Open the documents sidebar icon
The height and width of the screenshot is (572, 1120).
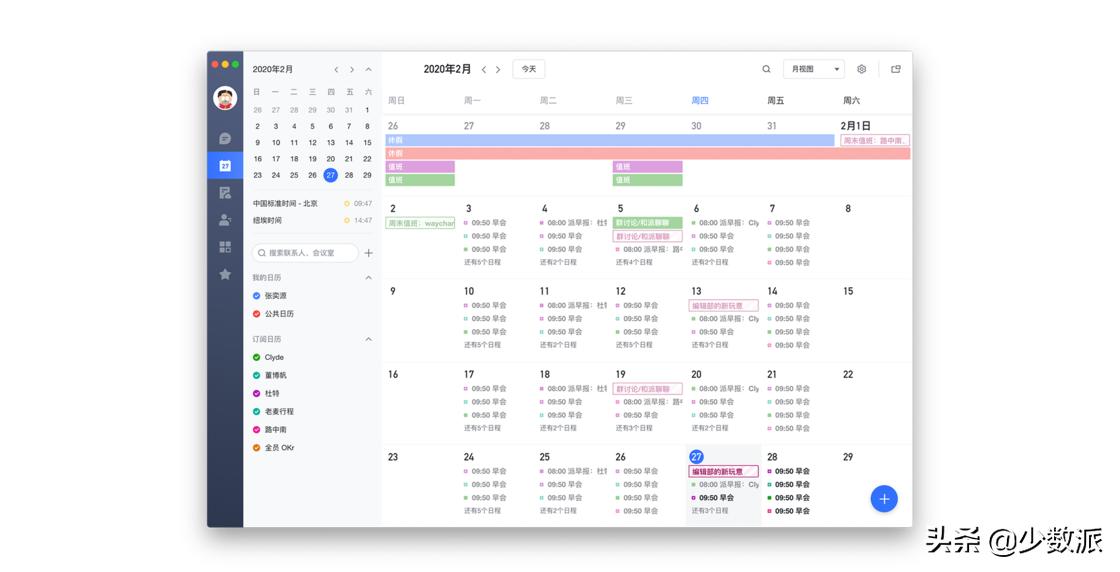coord(225,193)
